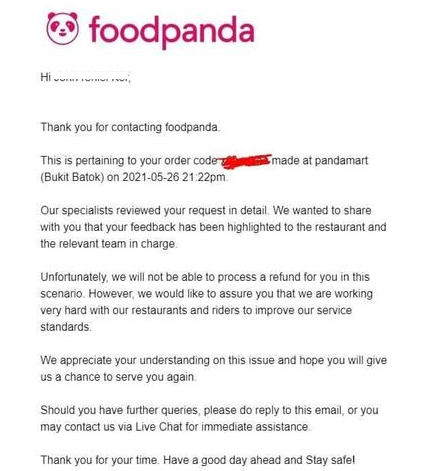Click the word 'Unfortunately' in the email

(74, 277)
